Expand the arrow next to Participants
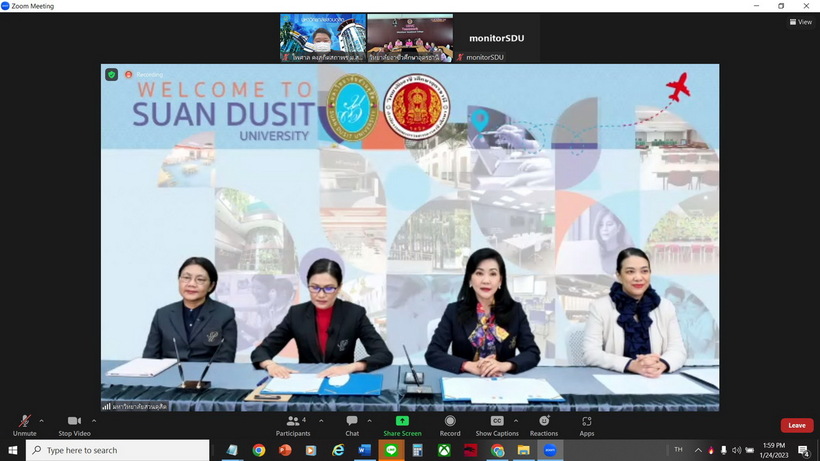 pyautogui.click(x=321, y=421)
